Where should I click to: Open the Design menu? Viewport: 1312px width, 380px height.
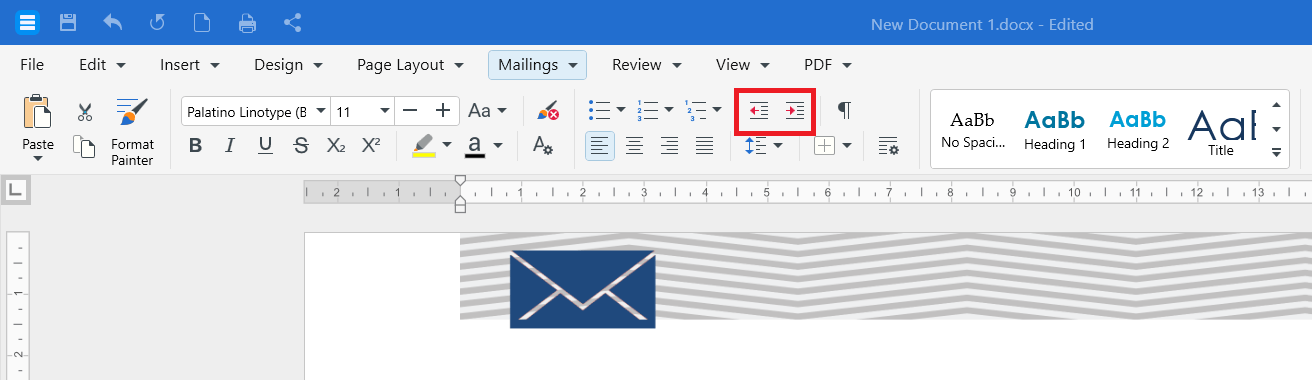[x=288, y=65]
